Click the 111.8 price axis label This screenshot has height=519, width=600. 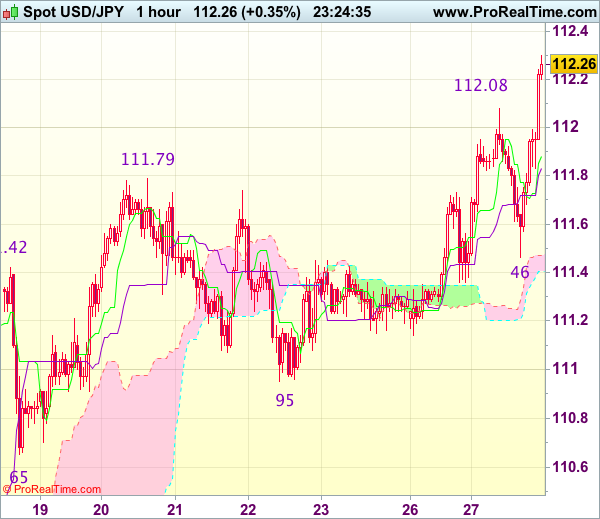coord(571,175)
